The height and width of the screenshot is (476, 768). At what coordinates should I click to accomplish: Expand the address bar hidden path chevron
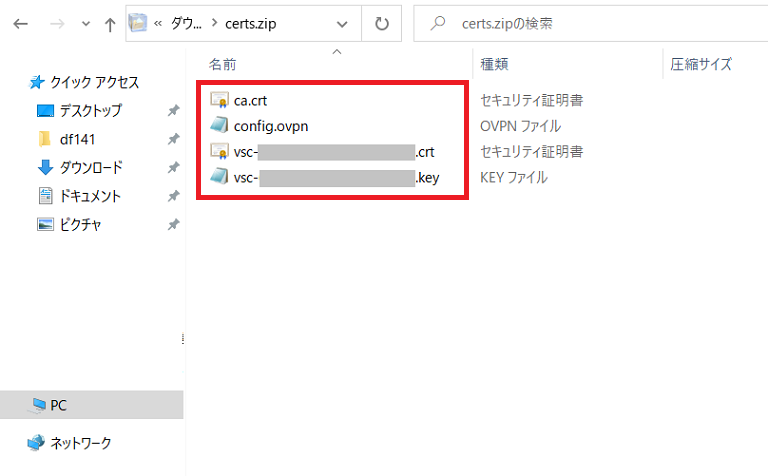pos(158,24)
